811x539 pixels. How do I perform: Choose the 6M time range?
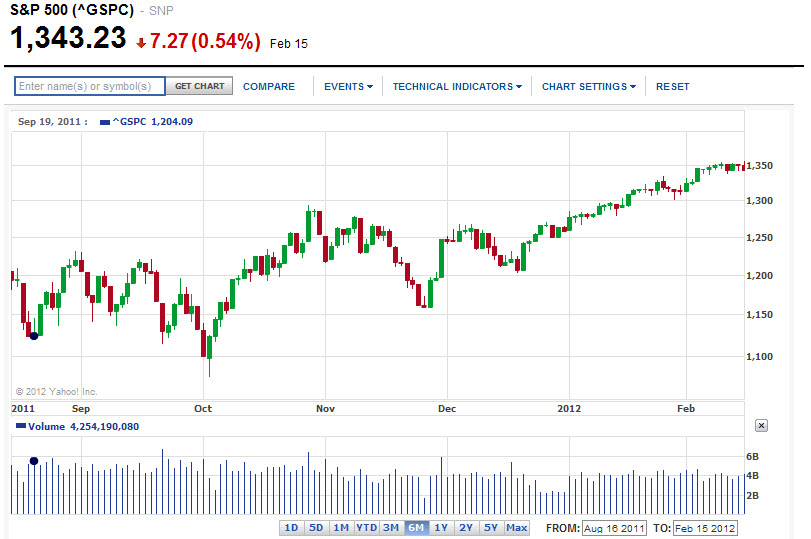[416, 528]
